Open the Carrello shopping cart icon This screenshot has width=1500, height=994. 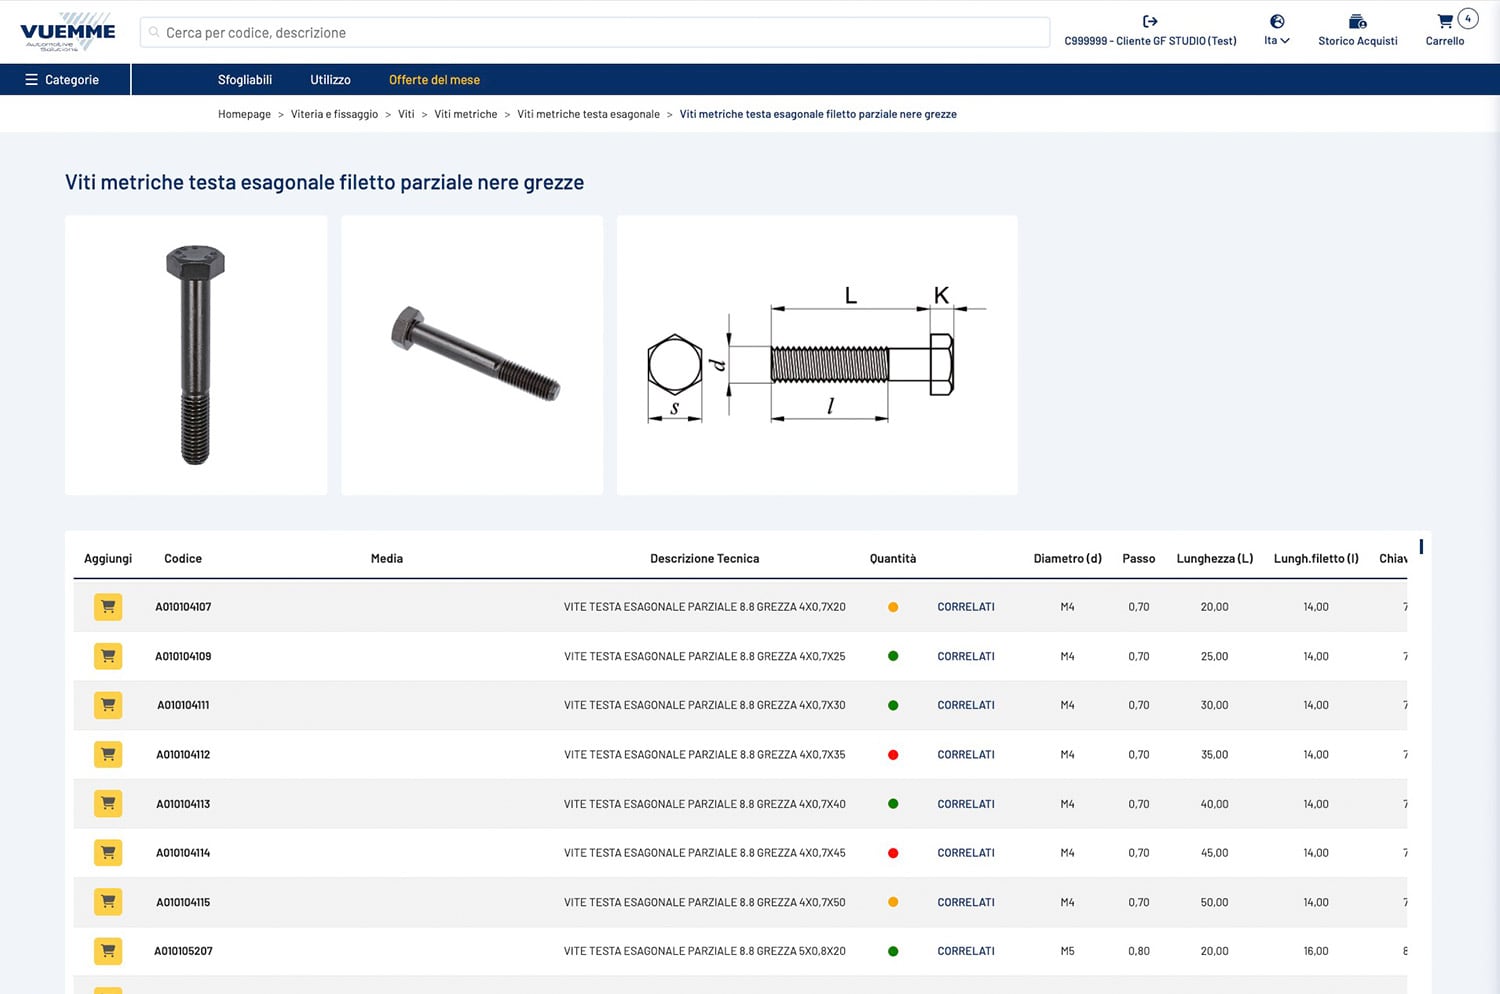click(x=1444, y=22)
